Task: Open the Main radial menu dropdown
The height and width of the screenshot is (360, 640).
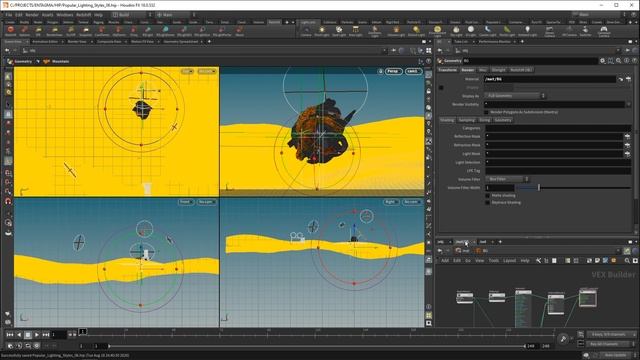Action: click(x=175, y=15)
